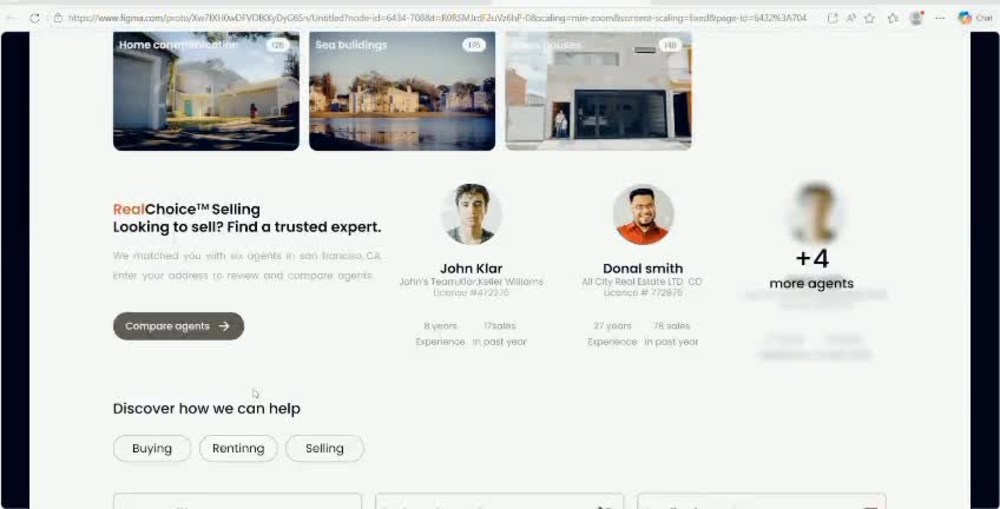The image size is (1000, 509).
Task: Click the count badge on Sea buildings card
Action: click(474, 45)
